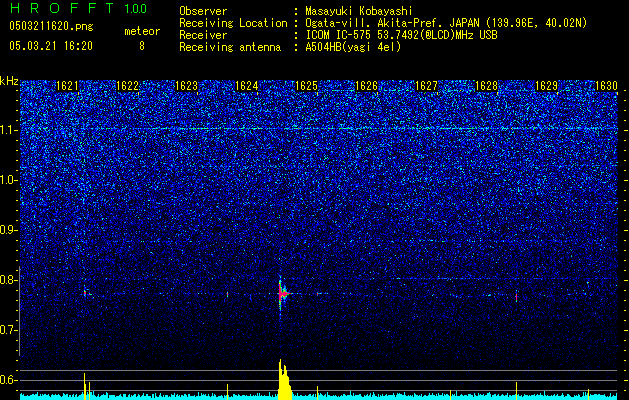Select the ICOM IC-575 53.7492 MHz receiver text
629x400 pixels.
coord(401,35)
